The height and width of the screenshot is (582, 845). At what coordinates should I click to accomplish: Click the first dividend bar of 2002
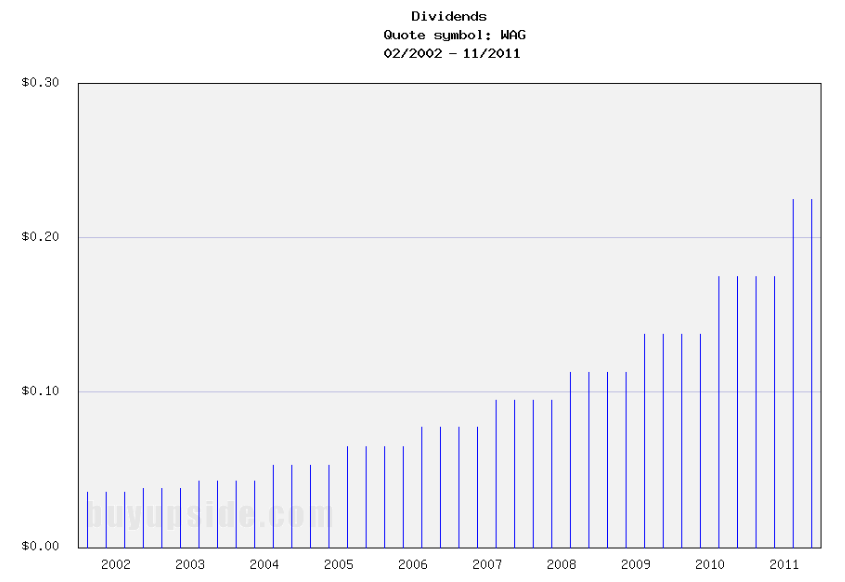[85, 520]
